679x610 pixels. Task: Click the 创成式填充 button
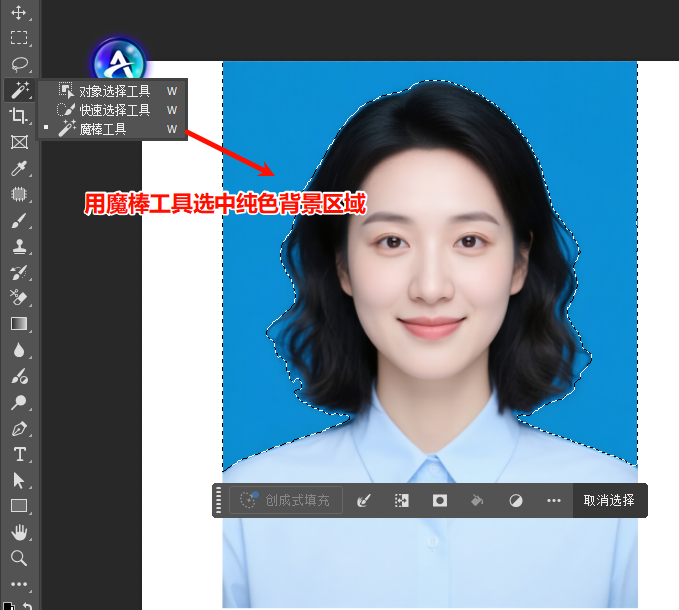click(x=286, y=500)
